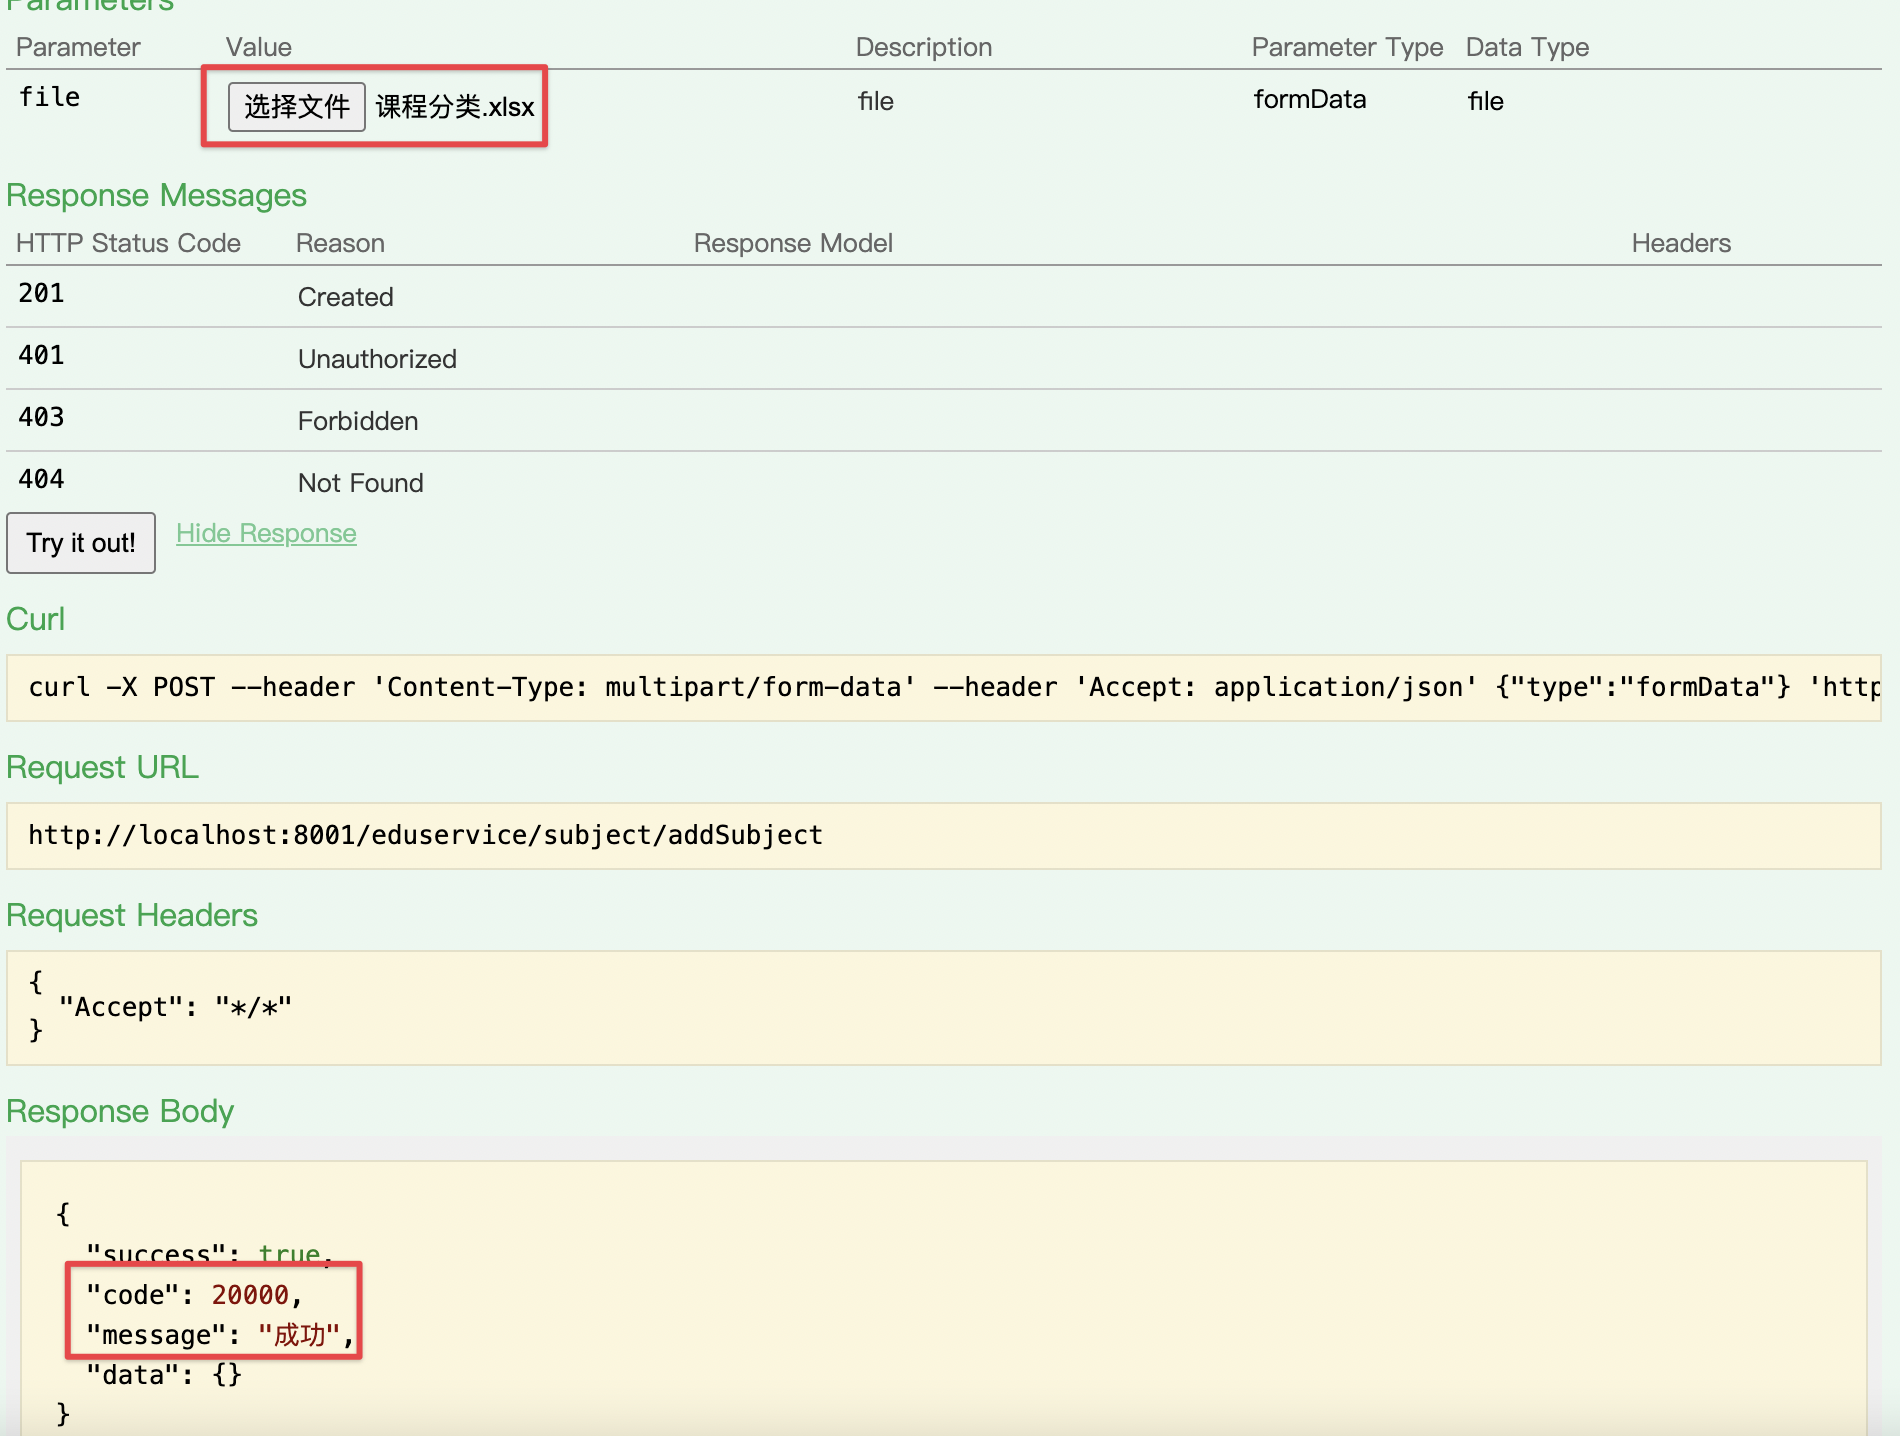Screen dimensions: 1900x1436
Task: Click the Created reason text
Action: [346, 297]
